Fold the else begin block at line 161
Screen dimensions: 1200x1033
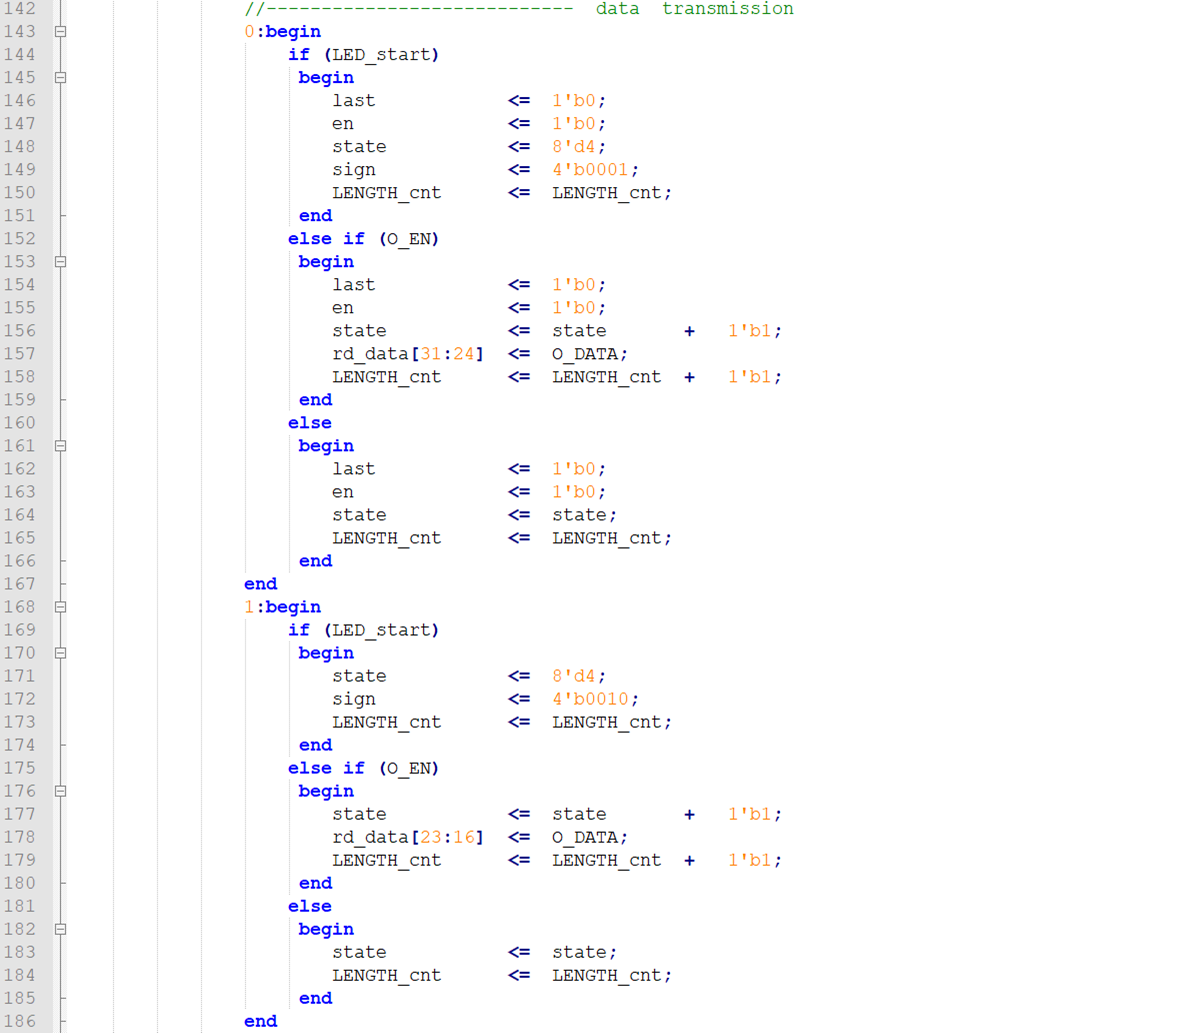pos(60,446)
